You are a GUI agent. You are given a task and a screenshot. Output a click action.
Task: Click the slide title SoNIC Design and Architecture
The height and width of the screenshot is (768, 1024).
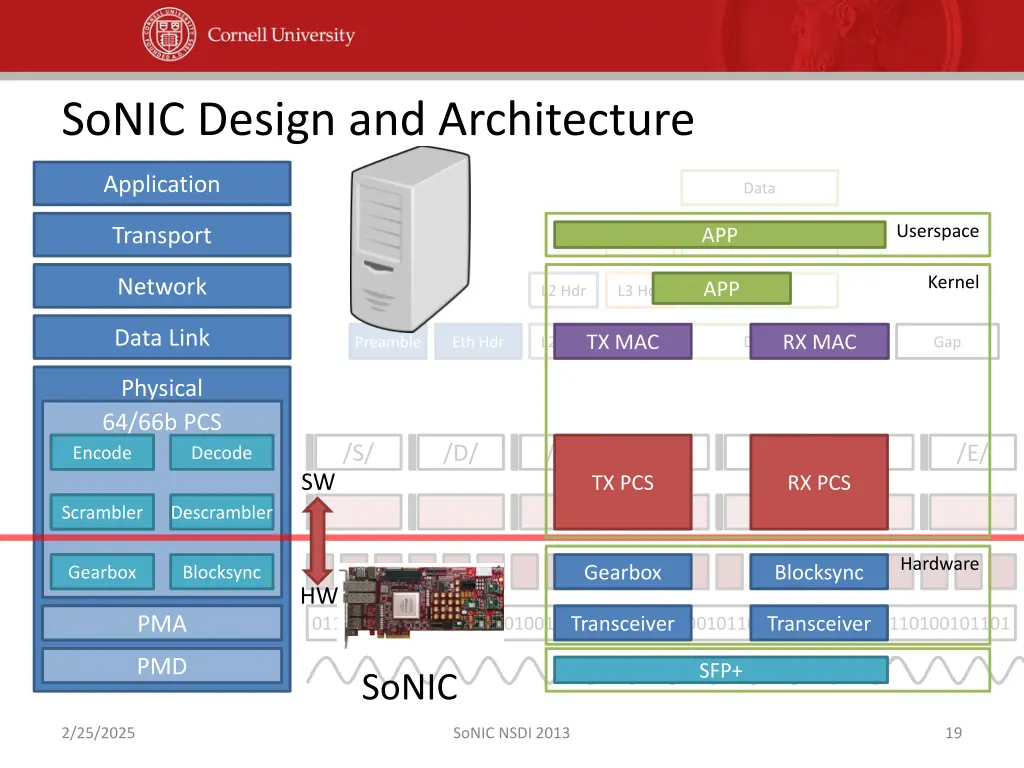coord(377,120)
